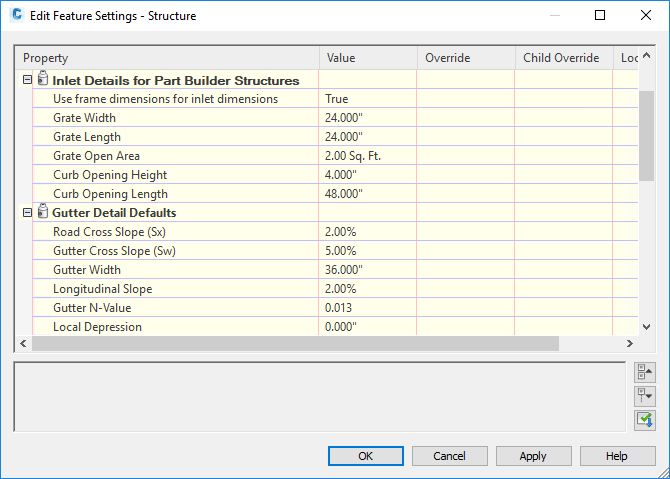Viewport: 670px width, 479px height.
Task: Click the Child Override column header
Action: [x=562, y=58]
